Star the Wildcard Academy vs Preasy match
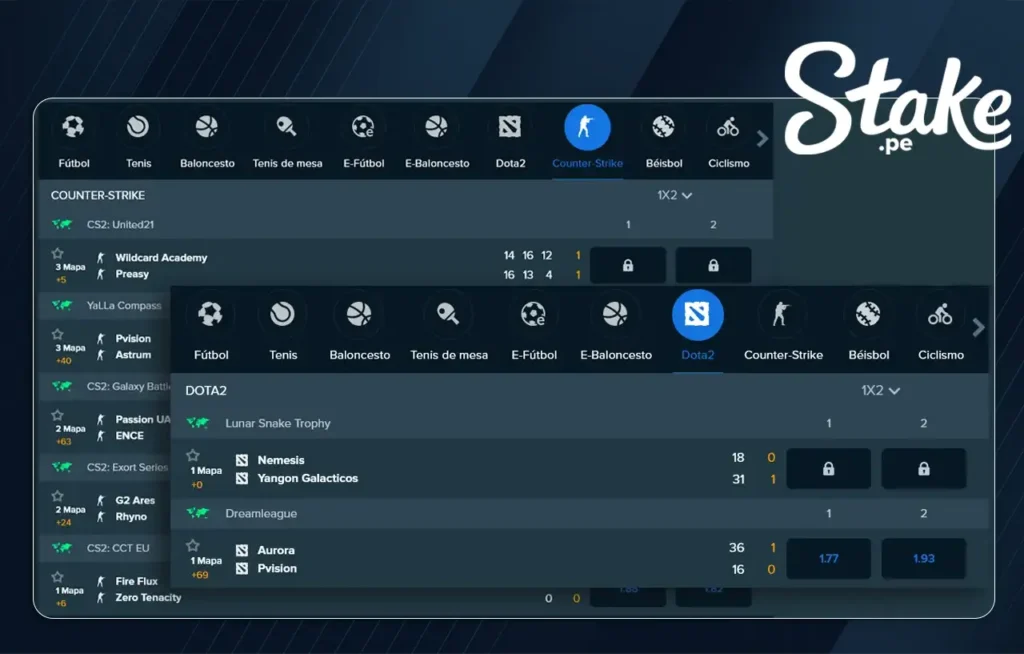Image resolution: width=1024 pixels, height=654 pixels. 58,254
